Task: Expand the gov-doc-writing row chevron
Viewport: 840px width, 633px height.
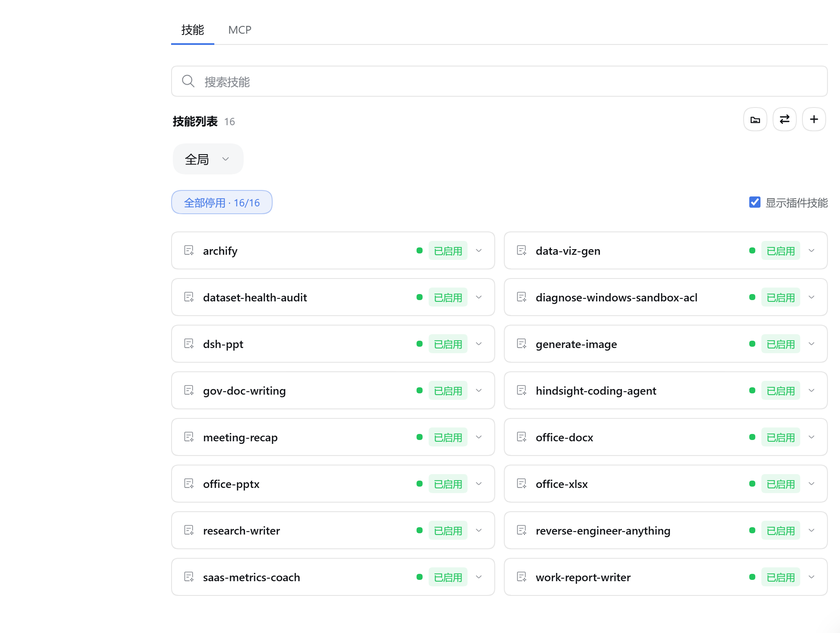Action: (x=479, y=390)
